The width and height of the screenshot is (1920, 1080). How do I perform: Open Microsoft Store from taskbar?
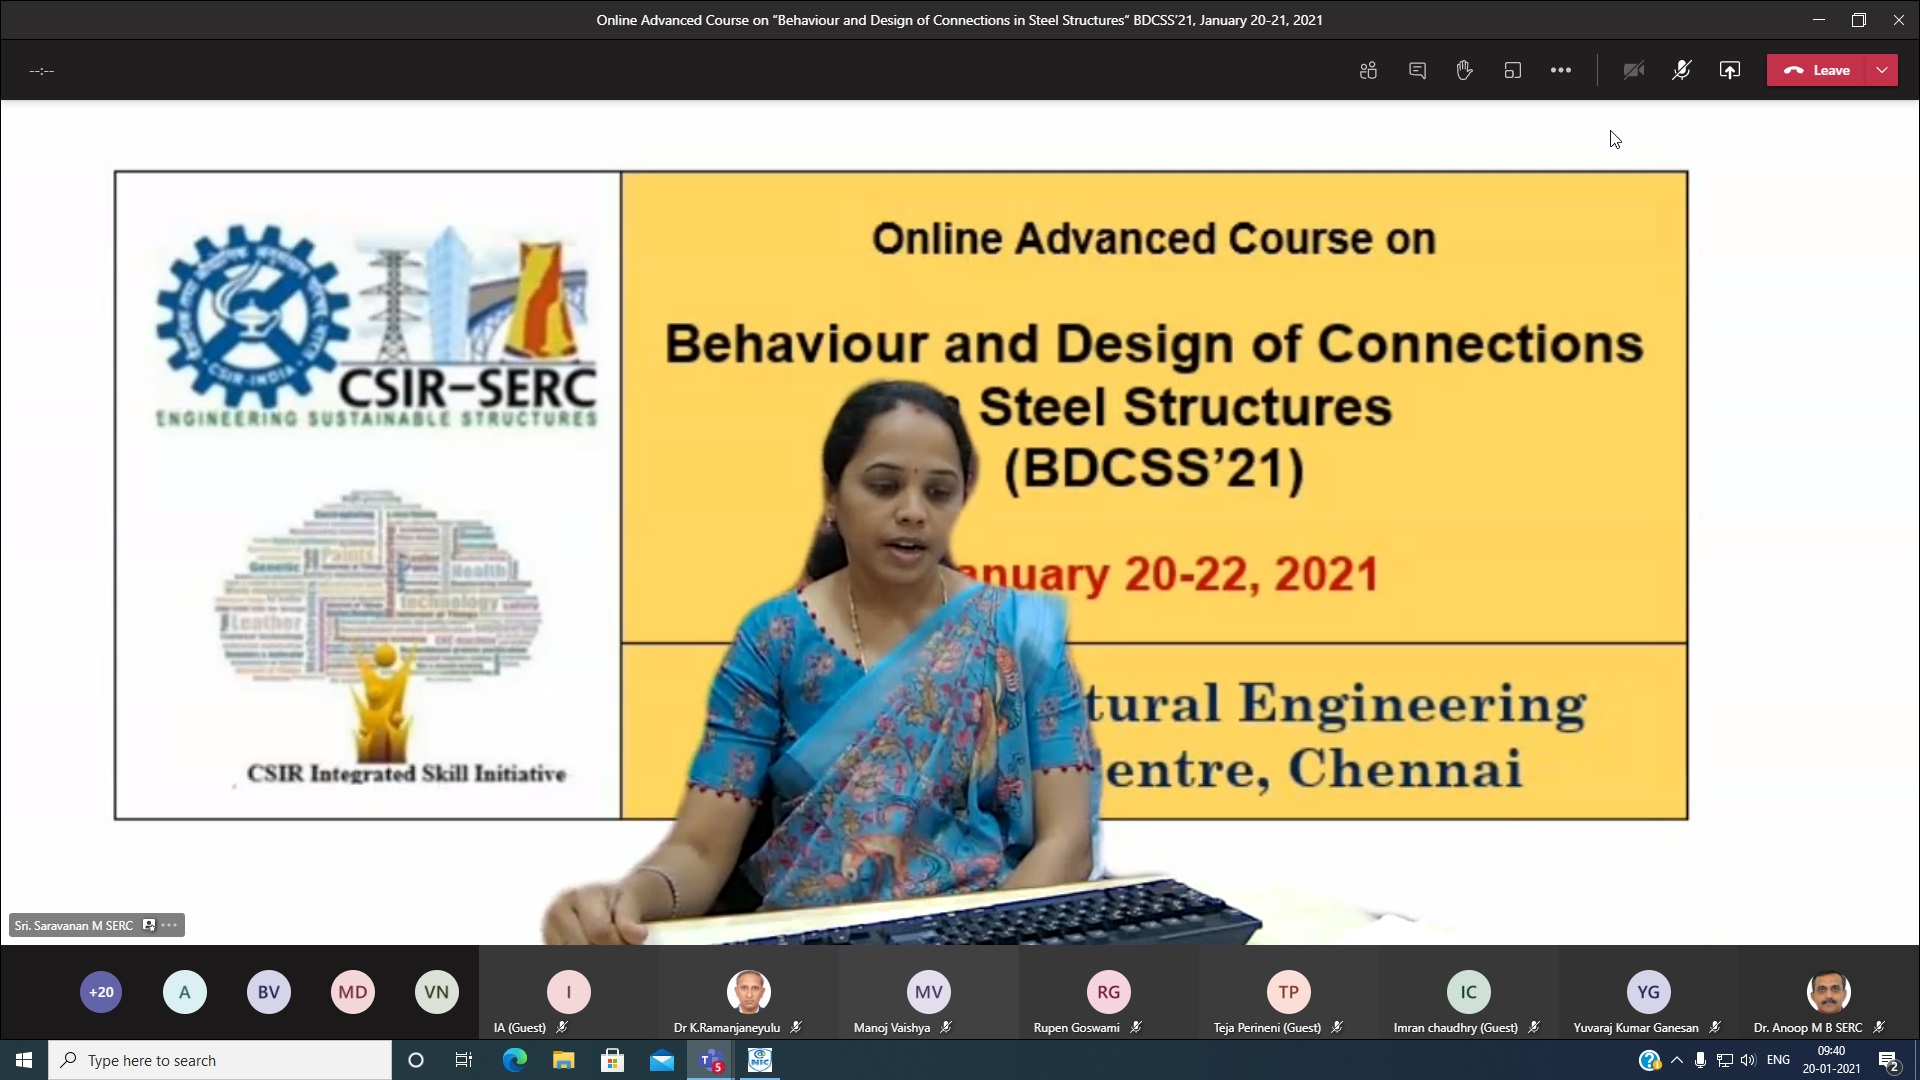click(x=612, y=1060)
